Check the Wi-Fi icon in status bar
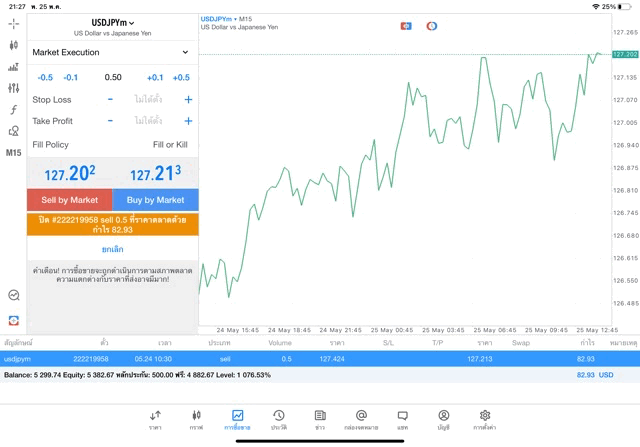The height and width of the screenshot is (447, 640). coord(596,7)
